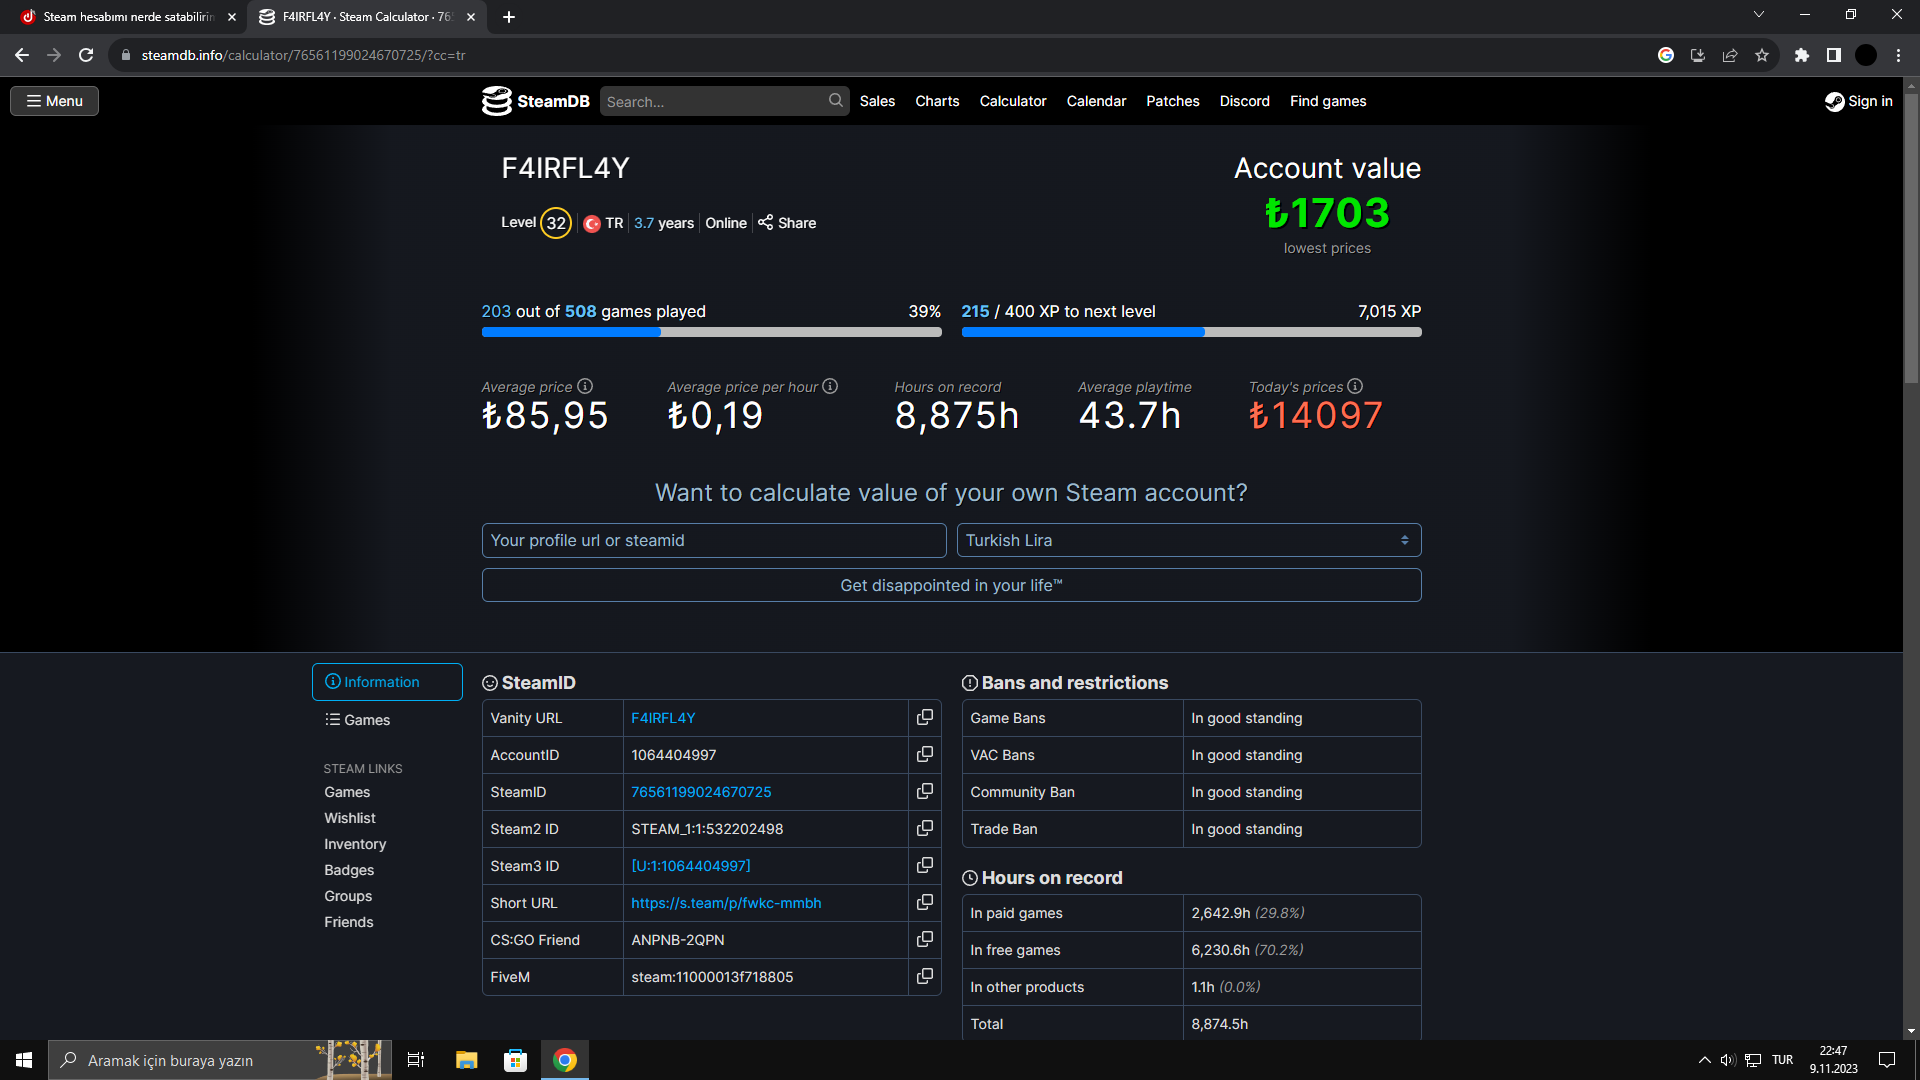Screen dimensions: 1920x1080
Task: Select the Information sidebar tab
Action: (x=387, y=682)
